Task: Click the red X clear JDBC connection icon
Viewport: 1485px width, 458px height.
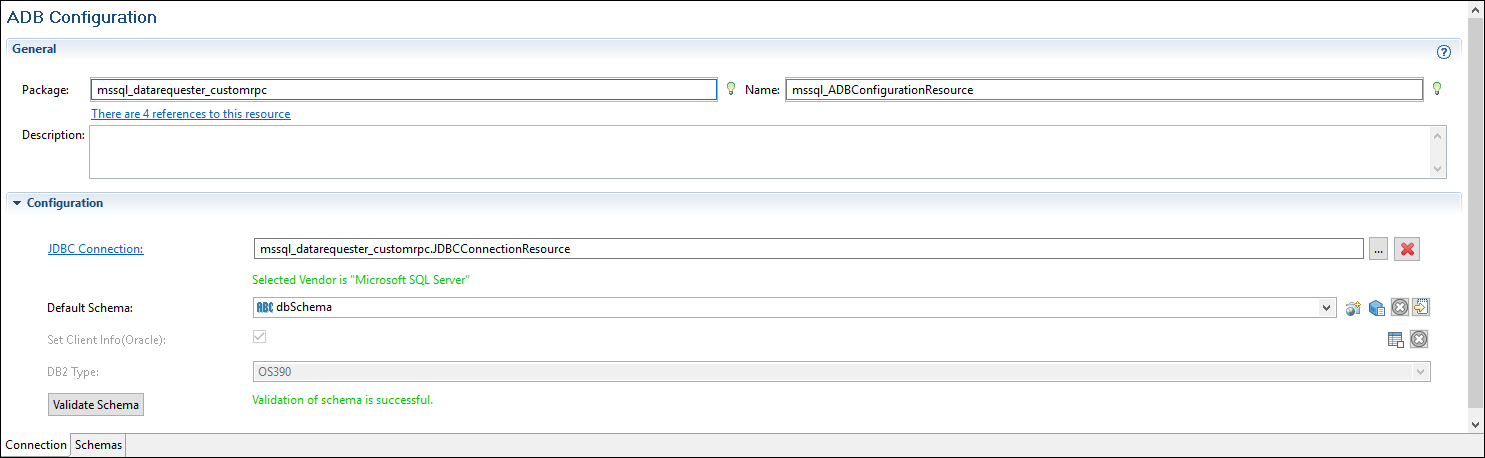Action: [1408, 249]
